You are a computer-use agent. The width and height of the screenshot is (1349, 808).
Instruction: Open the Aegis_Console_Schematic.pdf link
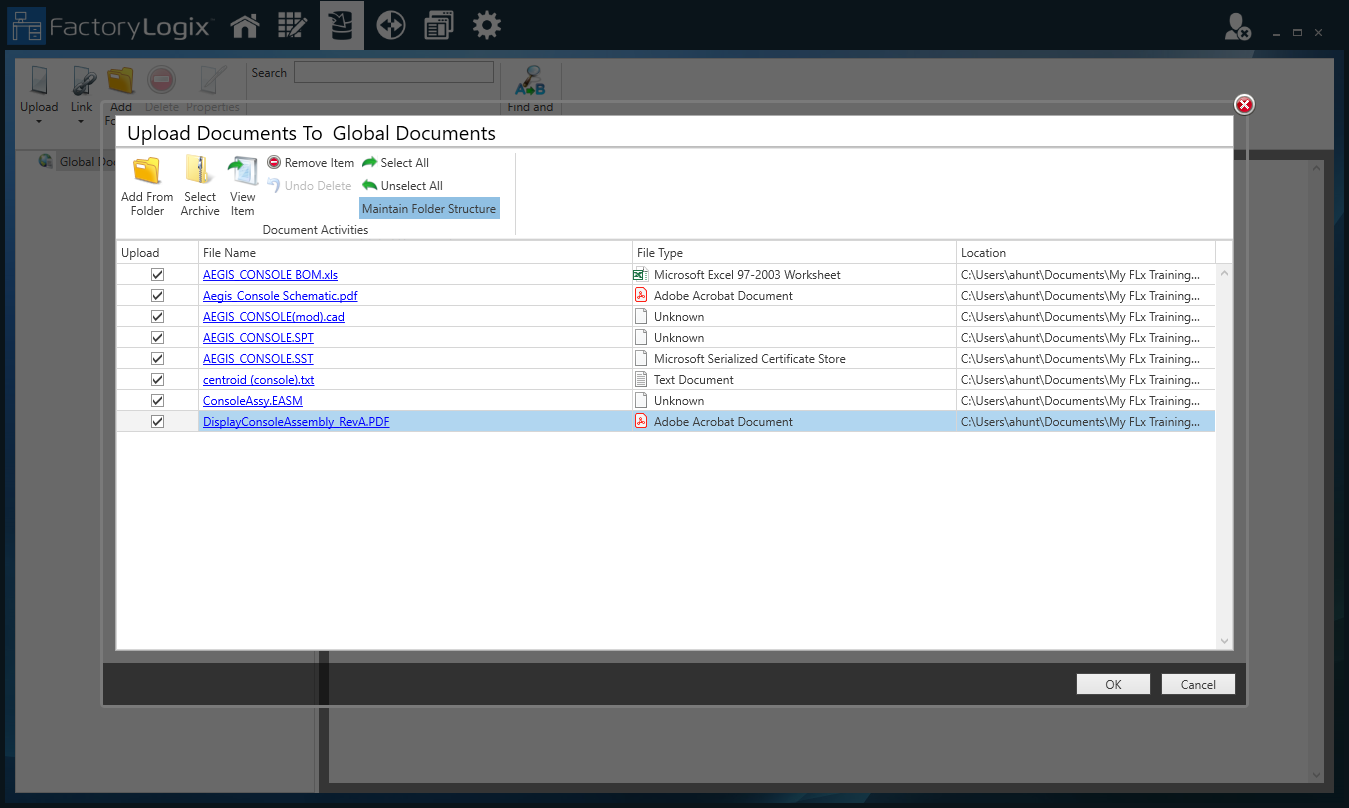279,295
